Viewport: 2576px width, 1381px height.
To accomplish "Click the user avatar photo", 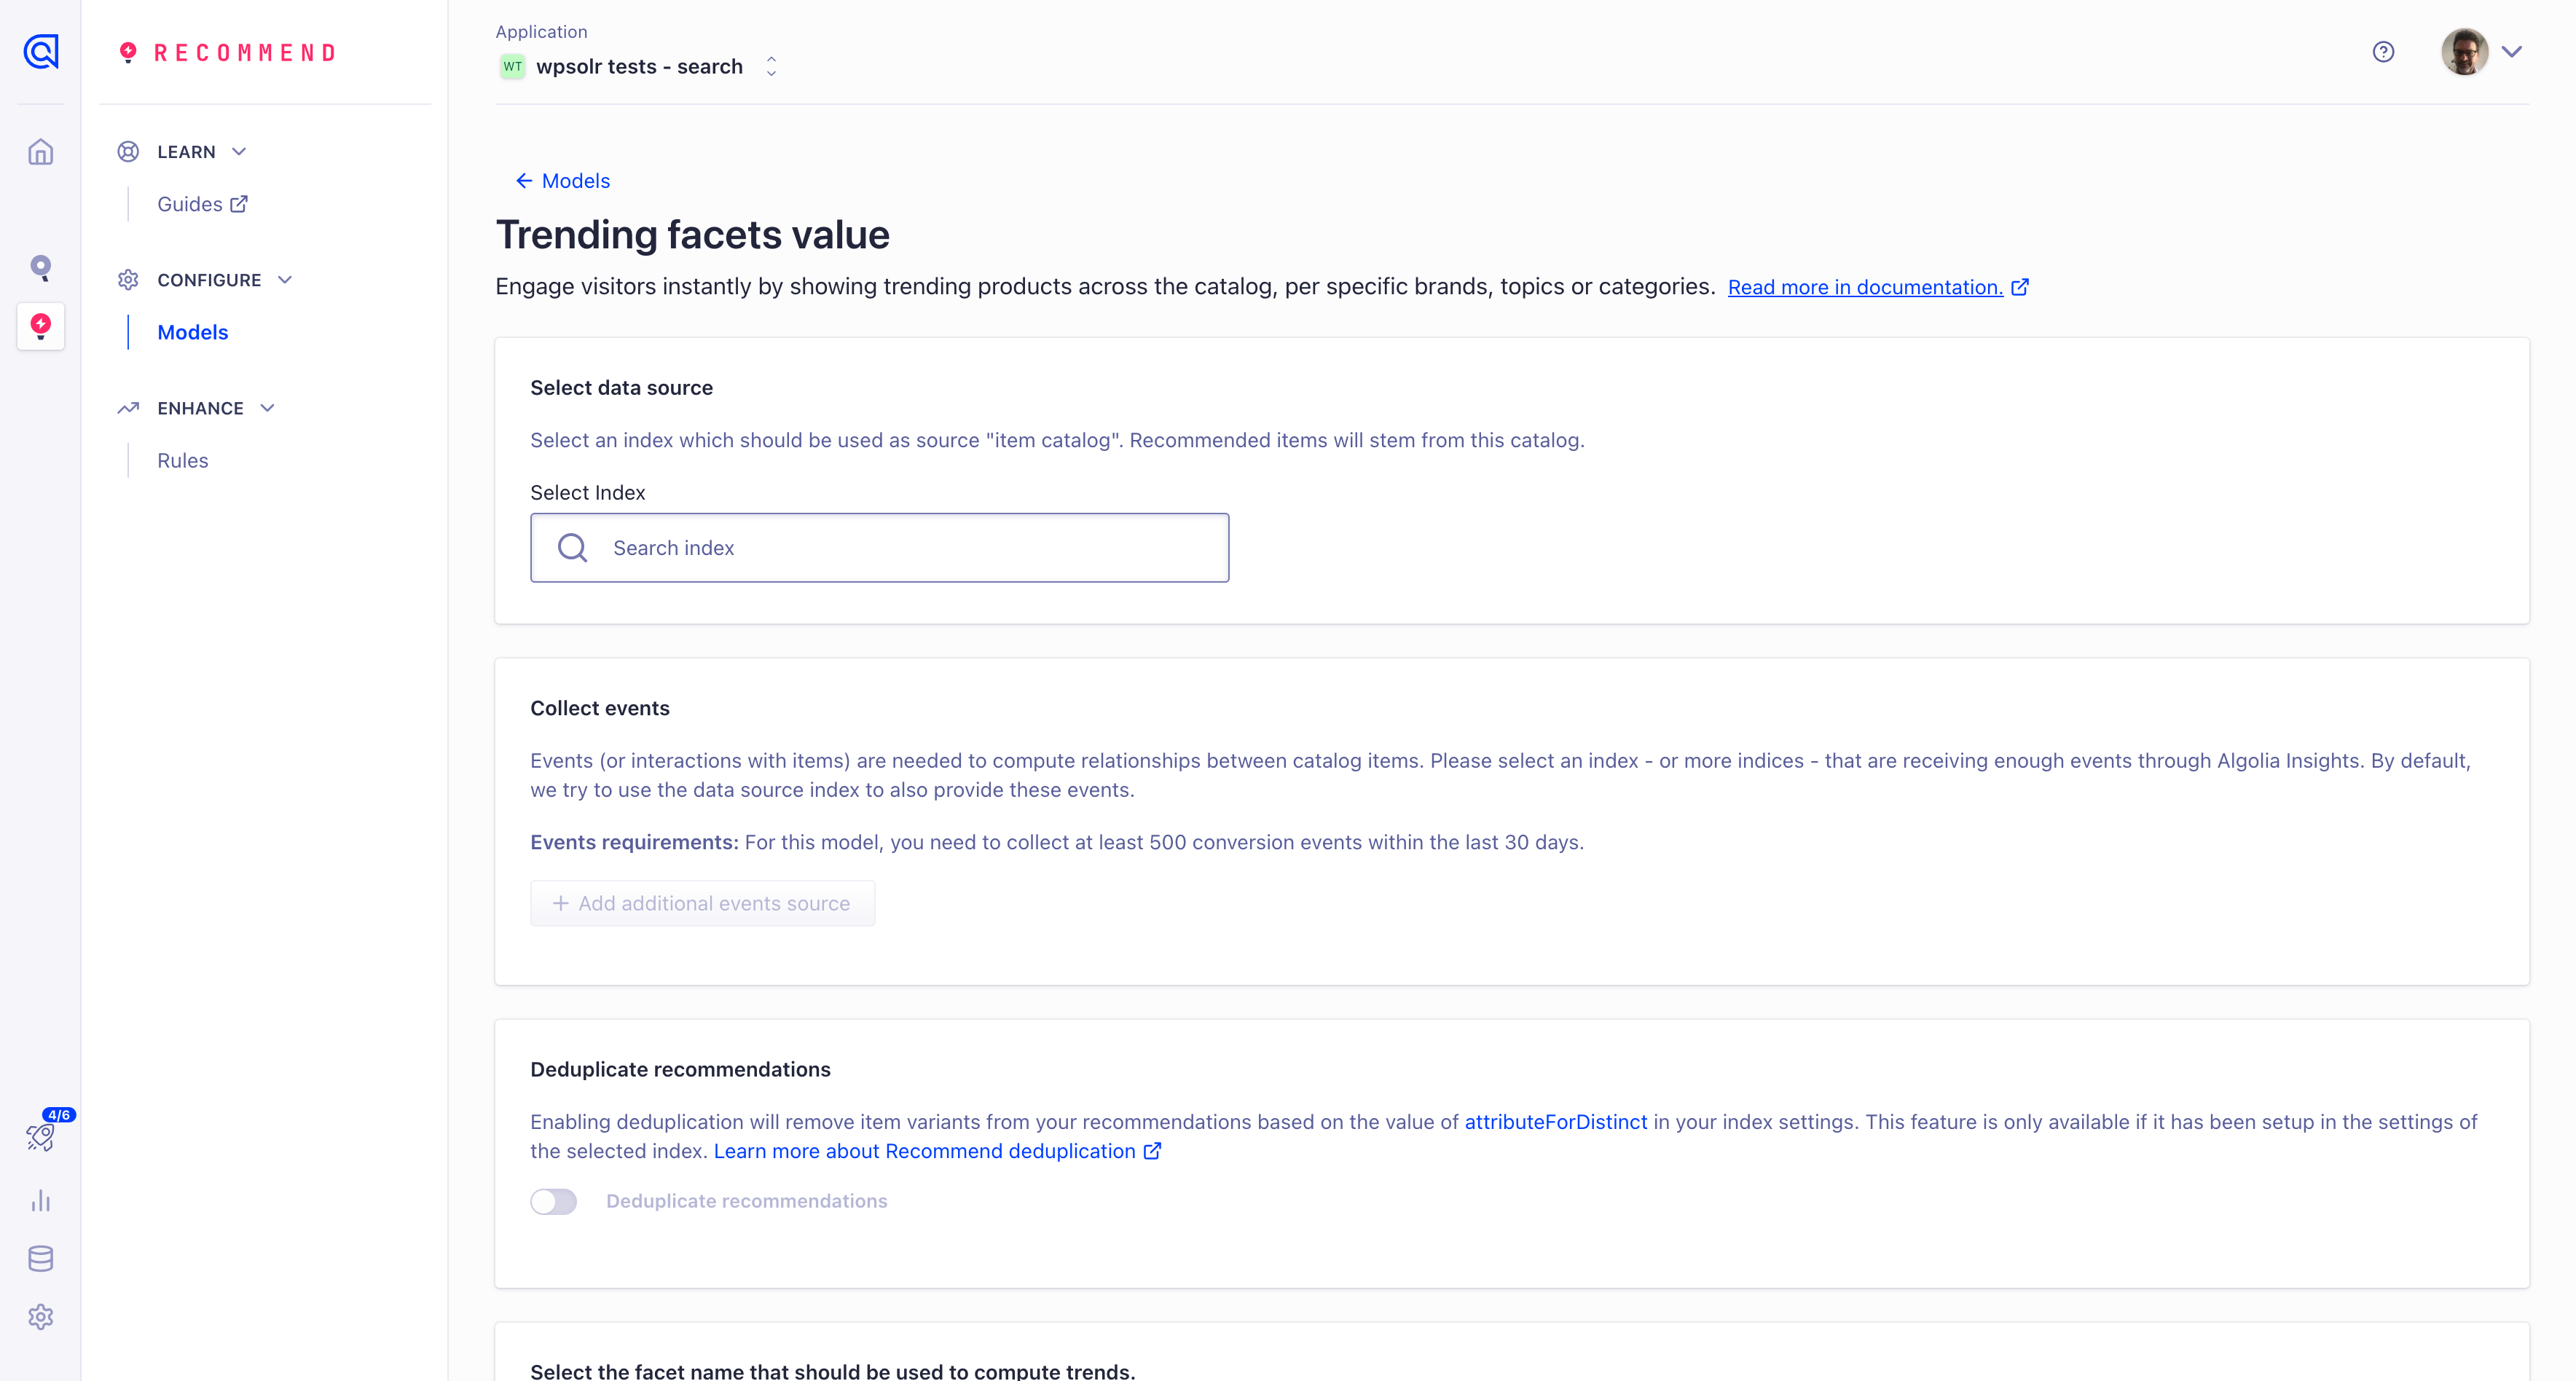I will 2464,52.
